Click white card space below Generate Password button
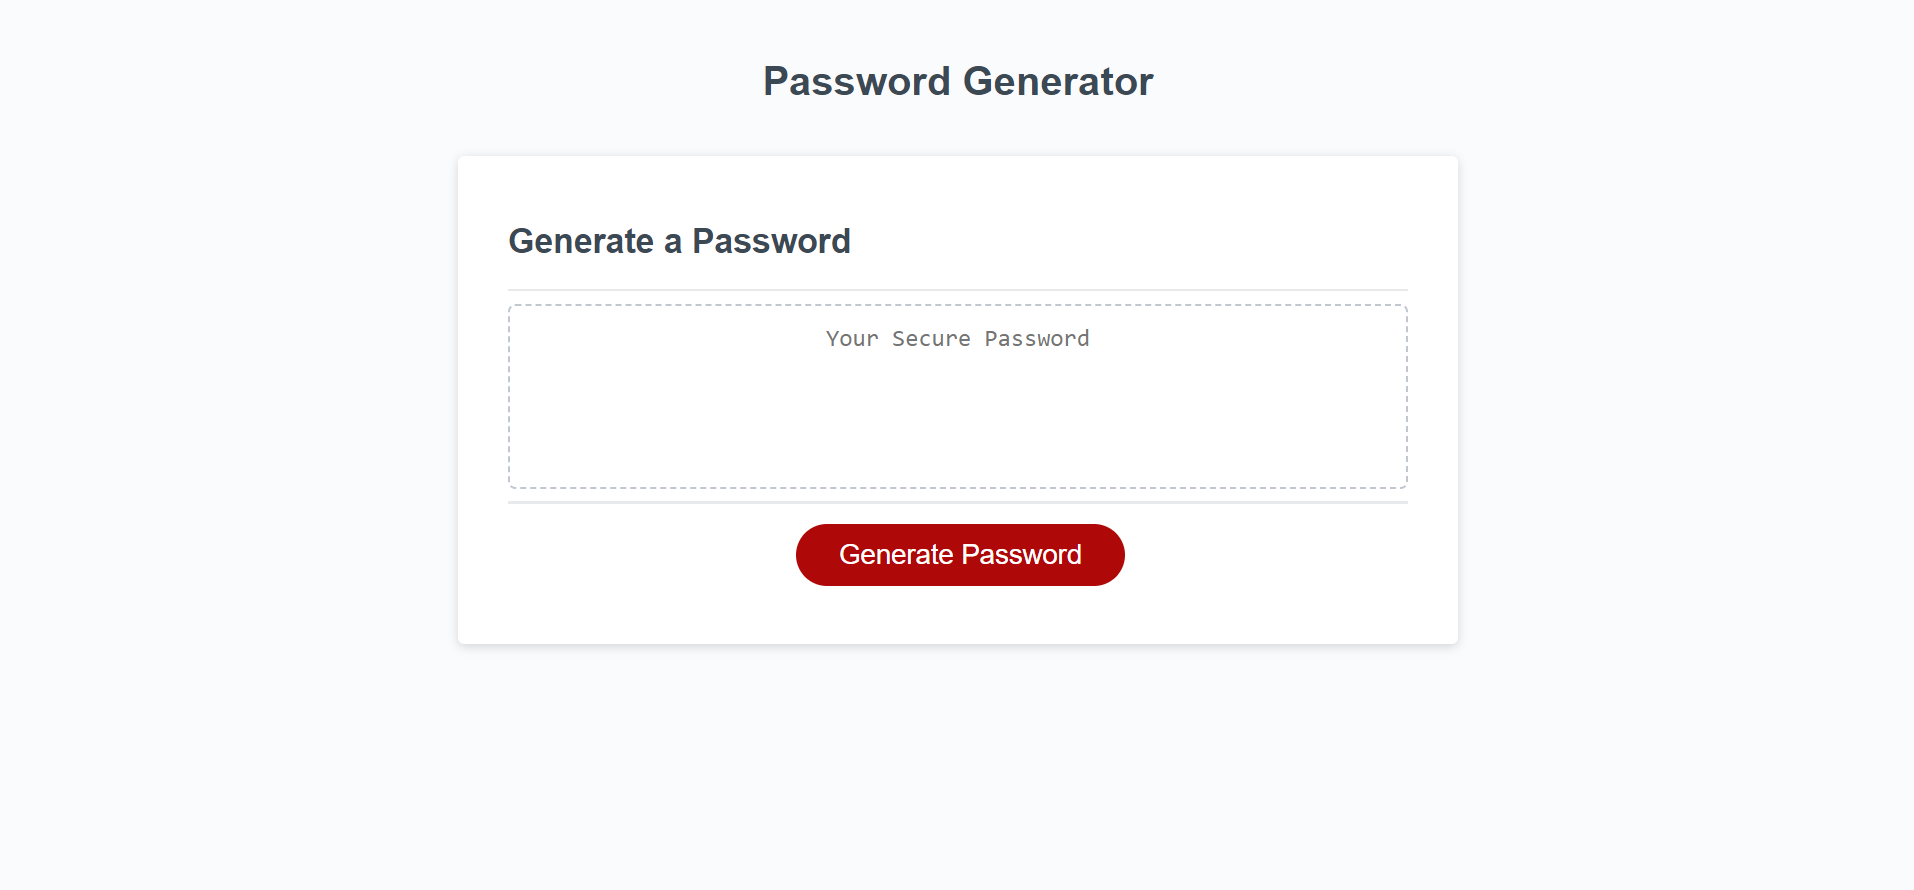The height and width of the screenshot is (890, 1914). [958, 615]
